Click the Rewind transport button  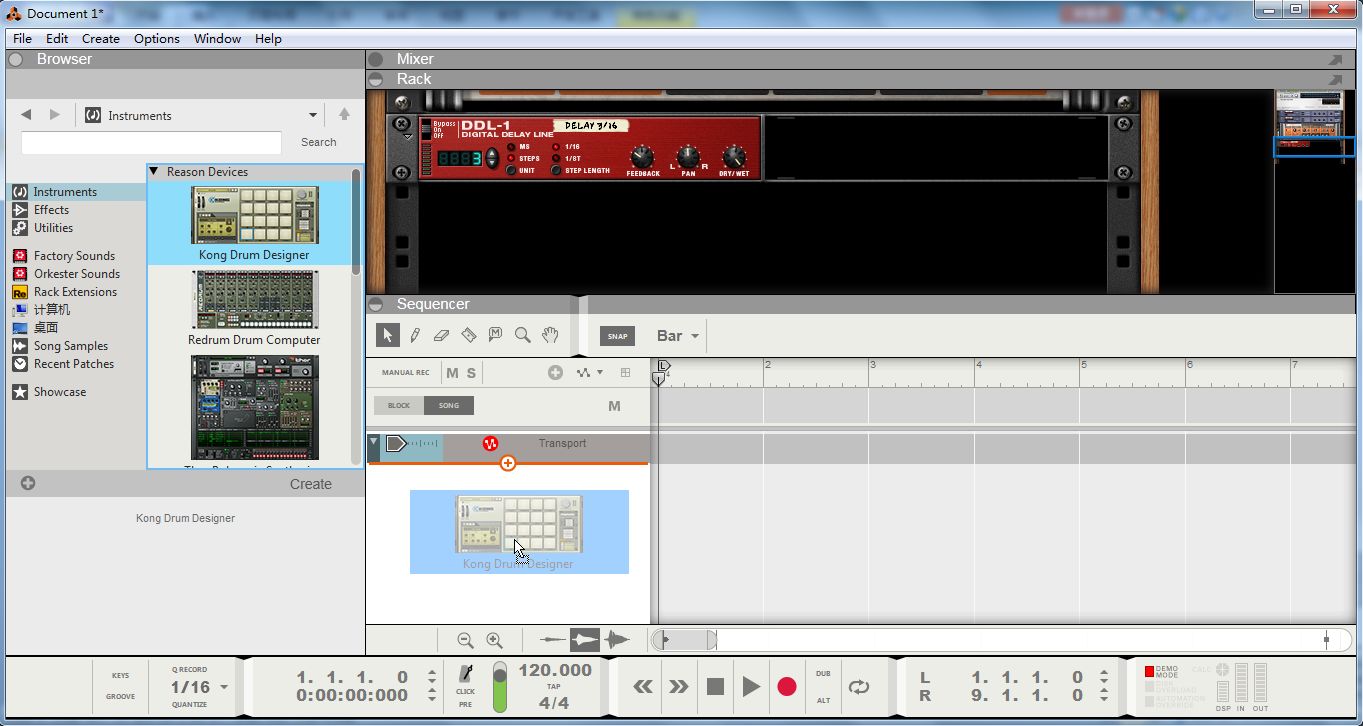click(x=643, y=686)
